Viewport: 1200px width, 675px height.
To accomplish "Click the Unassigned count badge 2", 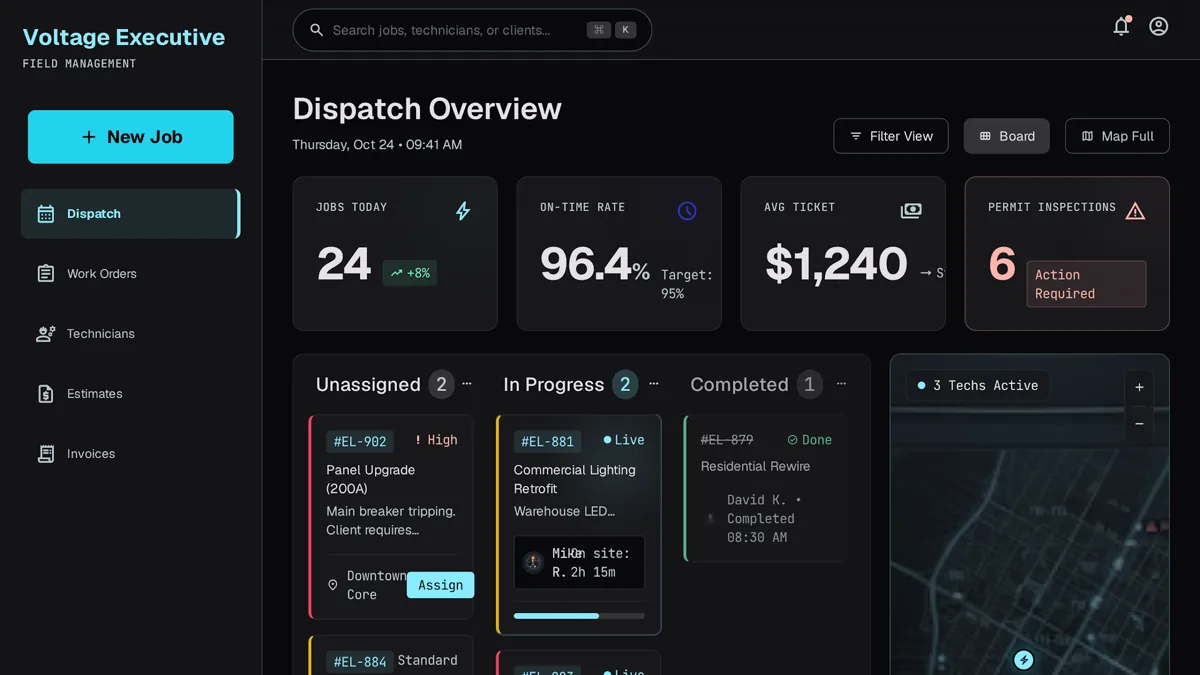I will (x=441, y=384).
